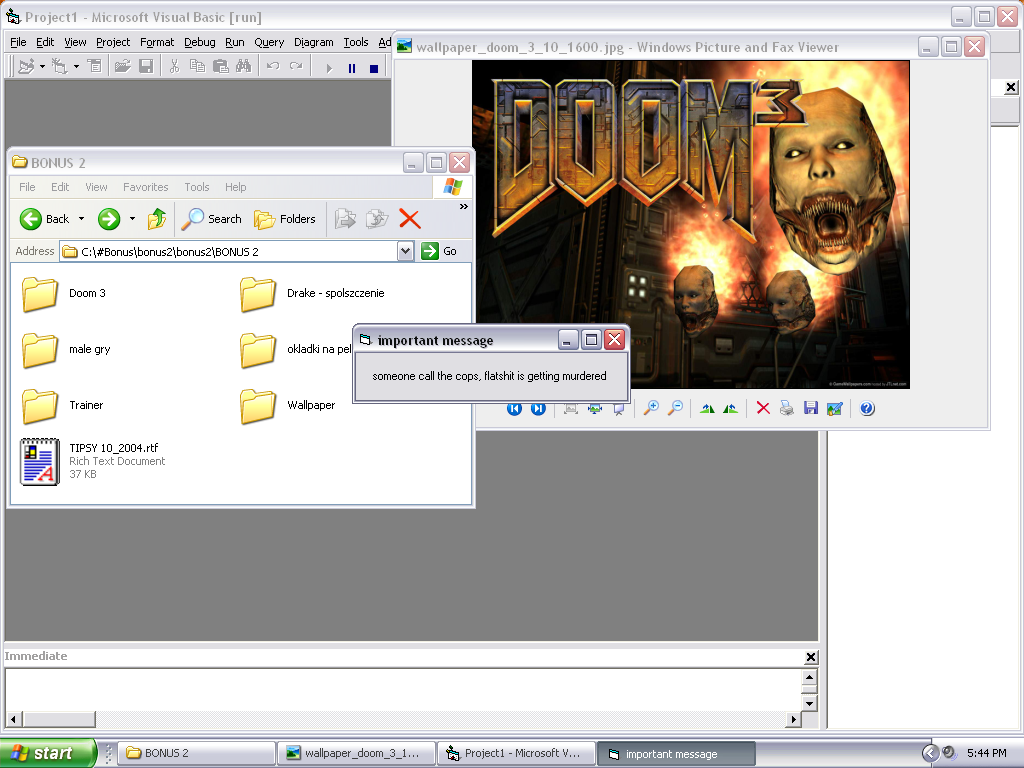Viewport: 1024px width, 768px height.
Task: Open the File menu in Visual Basic
Action: tap(18, 42)
